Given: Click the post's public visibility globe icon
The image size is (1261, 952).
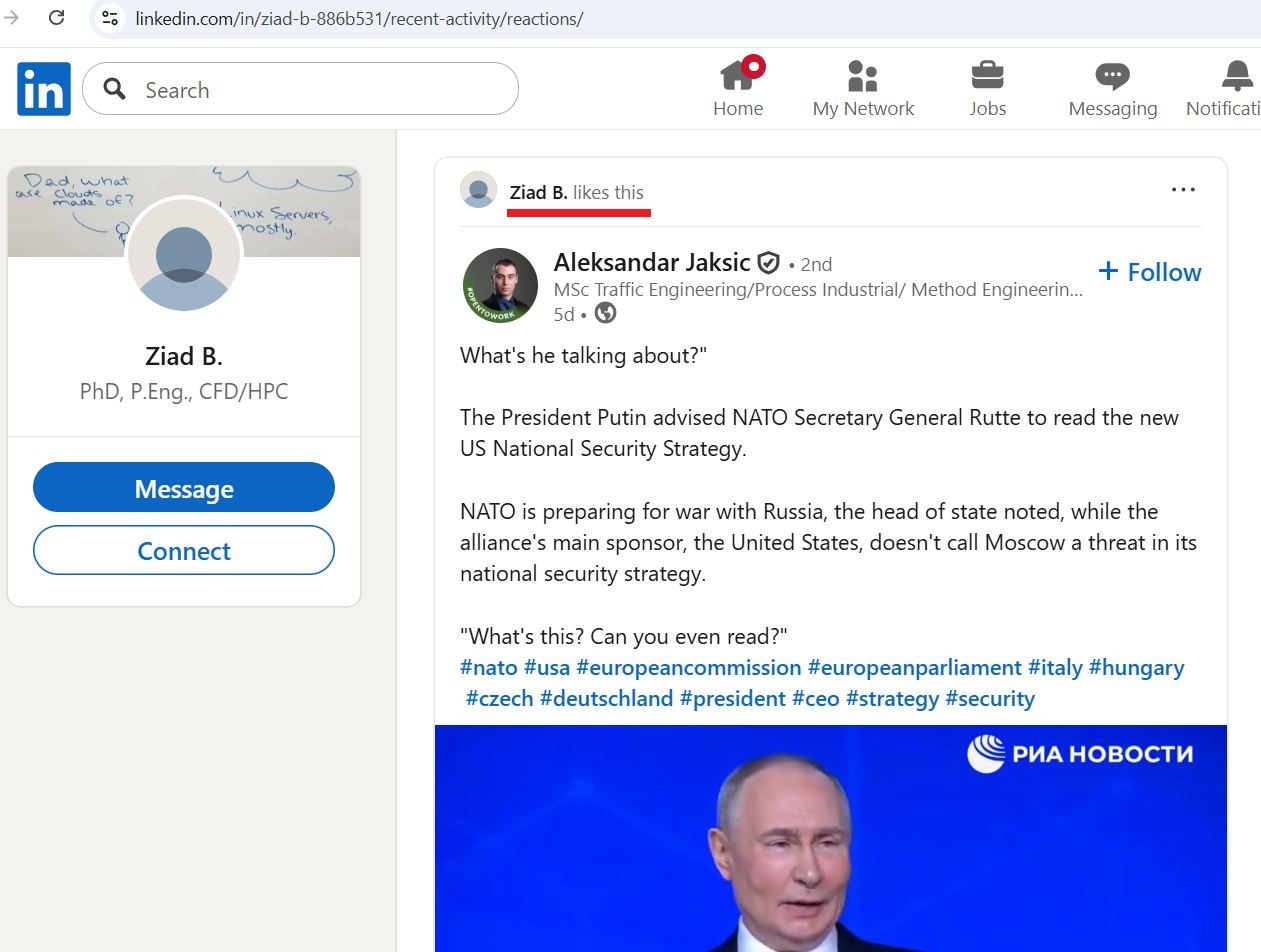Looking at the screenshot, I should [605, 313].
